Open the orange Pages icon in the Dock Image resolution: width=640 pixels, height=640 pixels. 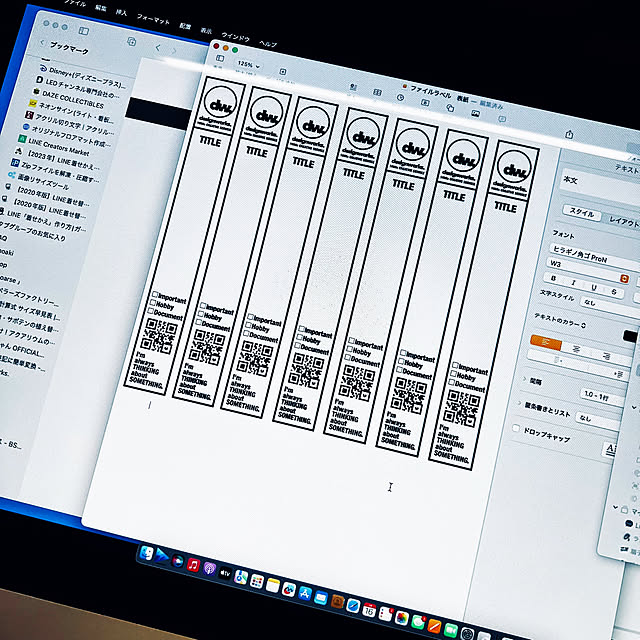434,627
